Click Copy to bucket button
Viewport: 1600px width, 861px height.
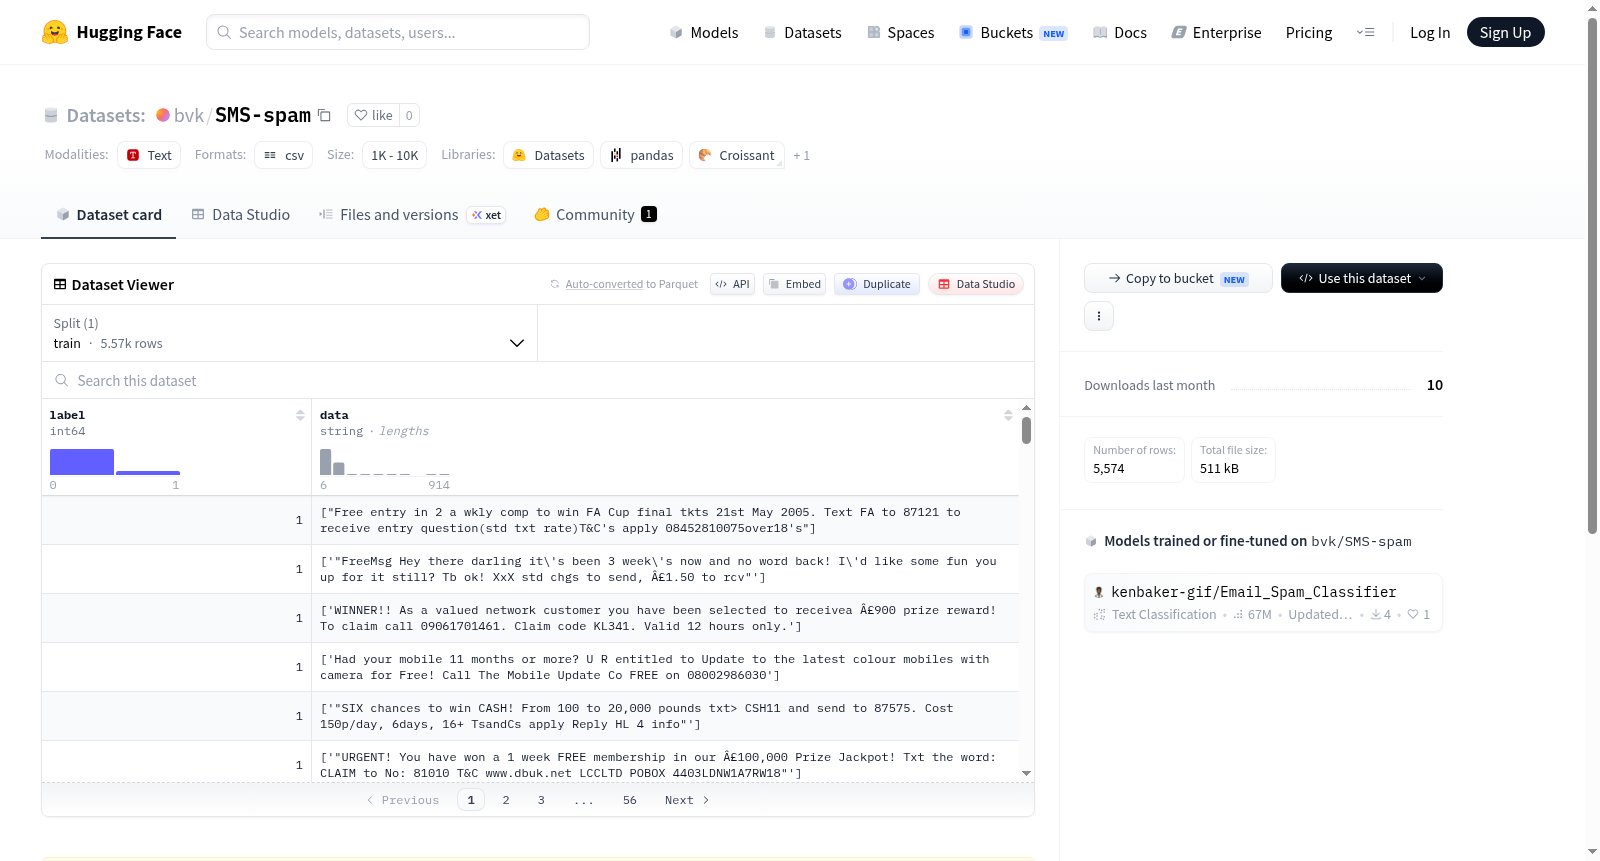click(1177, 278)
